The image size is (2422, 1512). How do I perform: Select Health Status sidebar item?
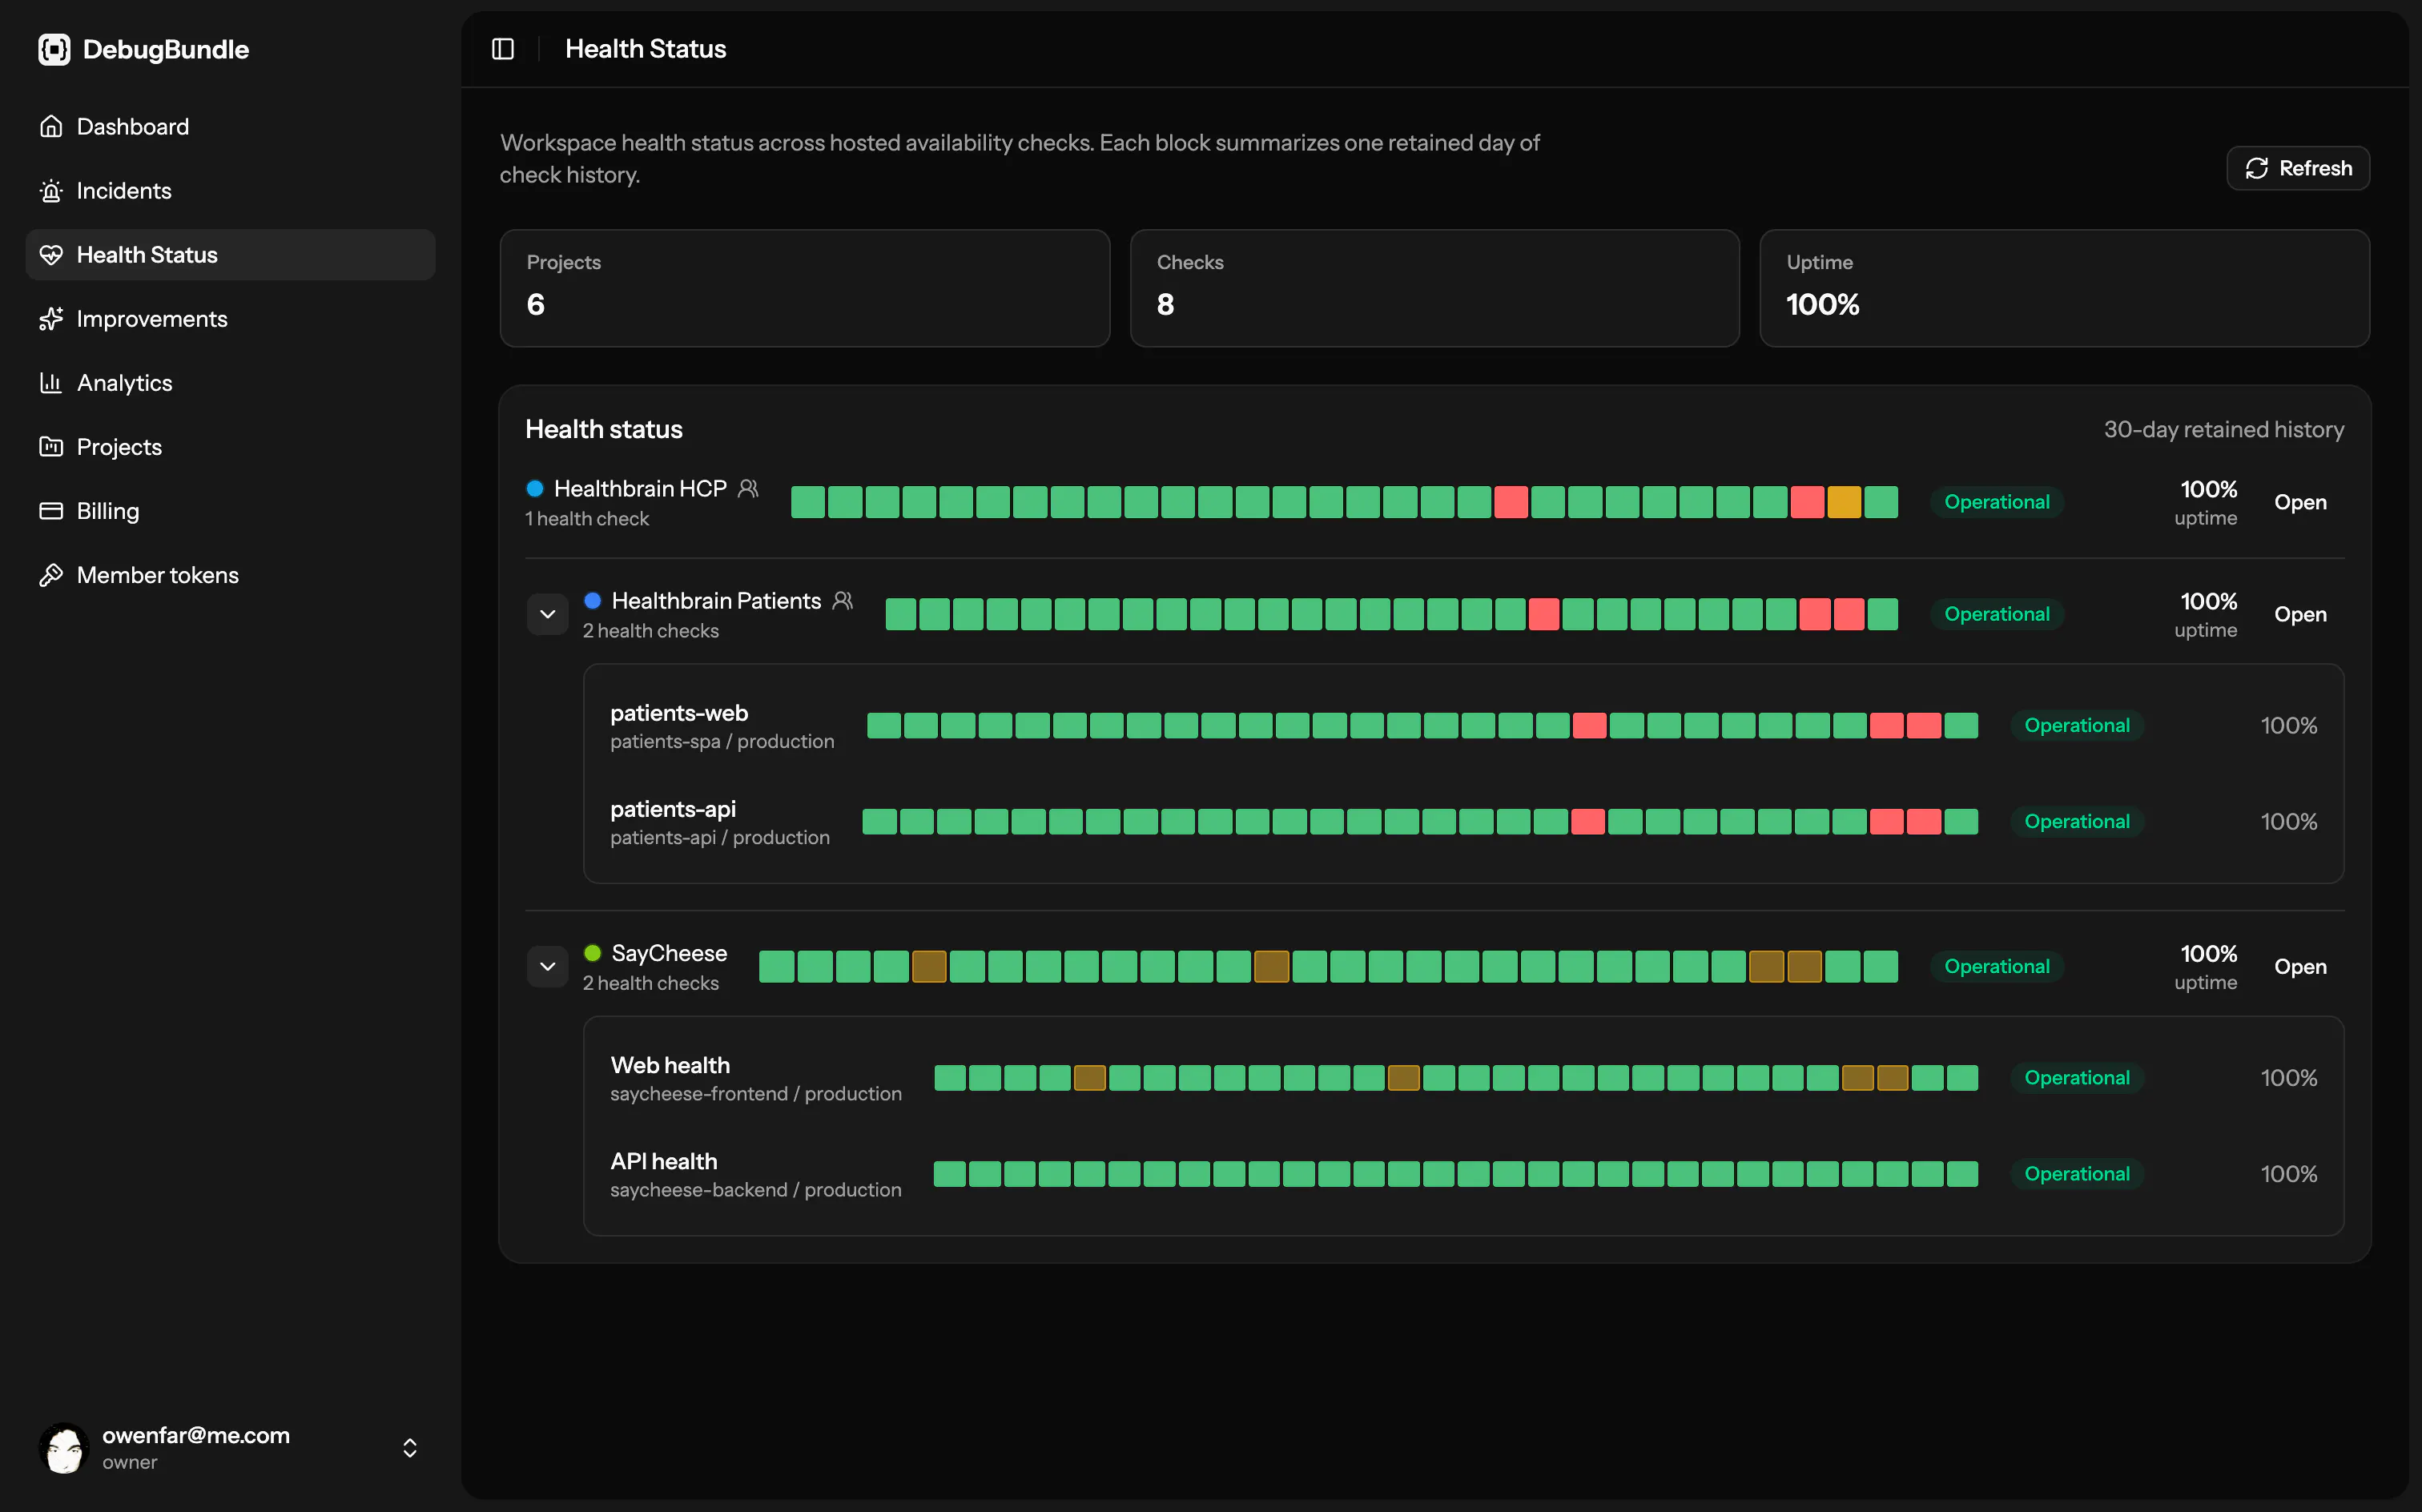(230, 255)
